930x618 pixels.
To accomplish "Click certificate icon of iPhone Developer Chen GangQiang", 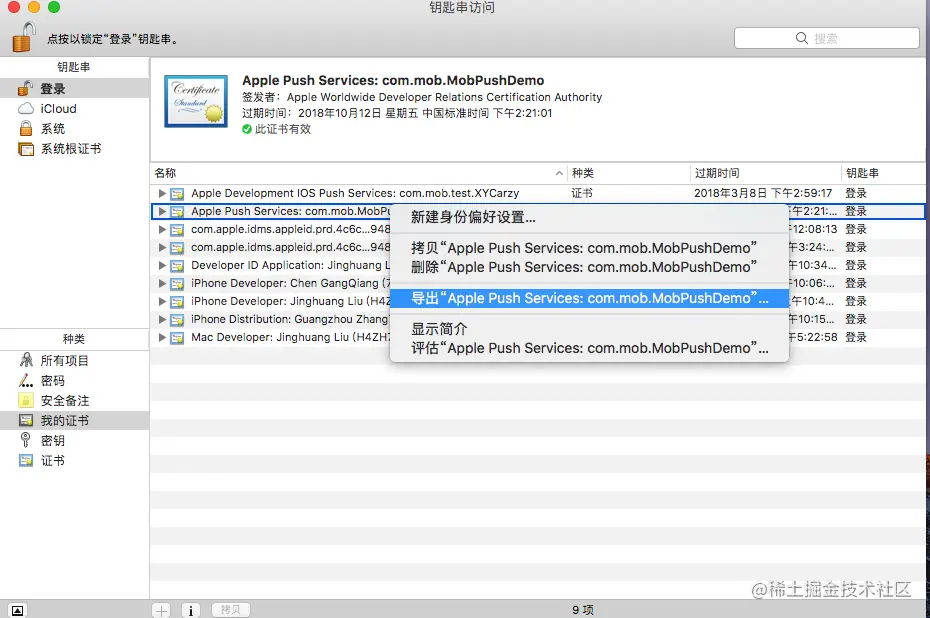I will (177, 284).
